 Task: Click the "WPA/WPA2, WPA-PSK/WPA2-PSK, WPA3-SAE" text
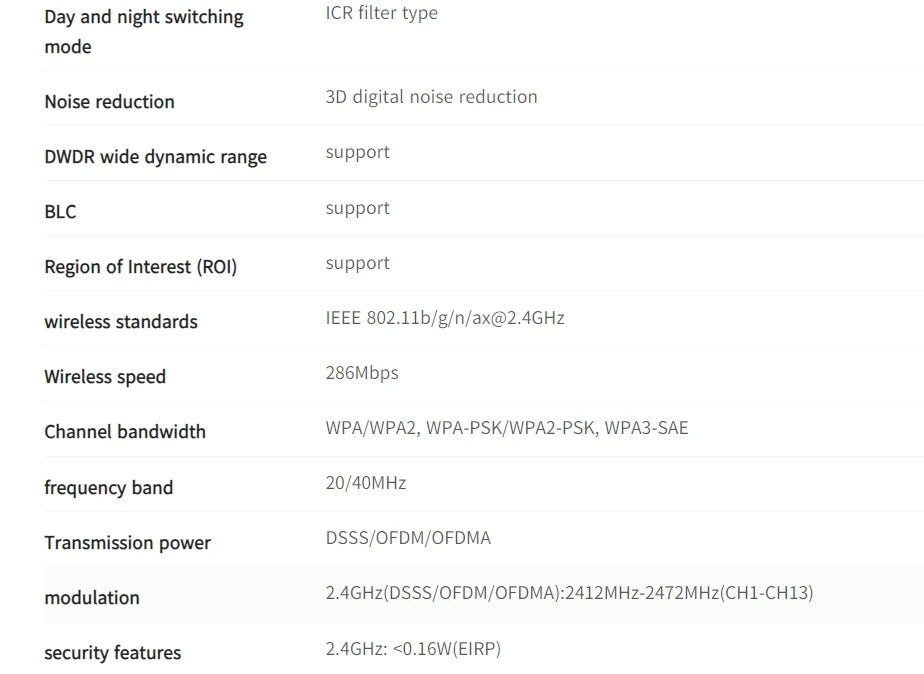click(506, 428)
